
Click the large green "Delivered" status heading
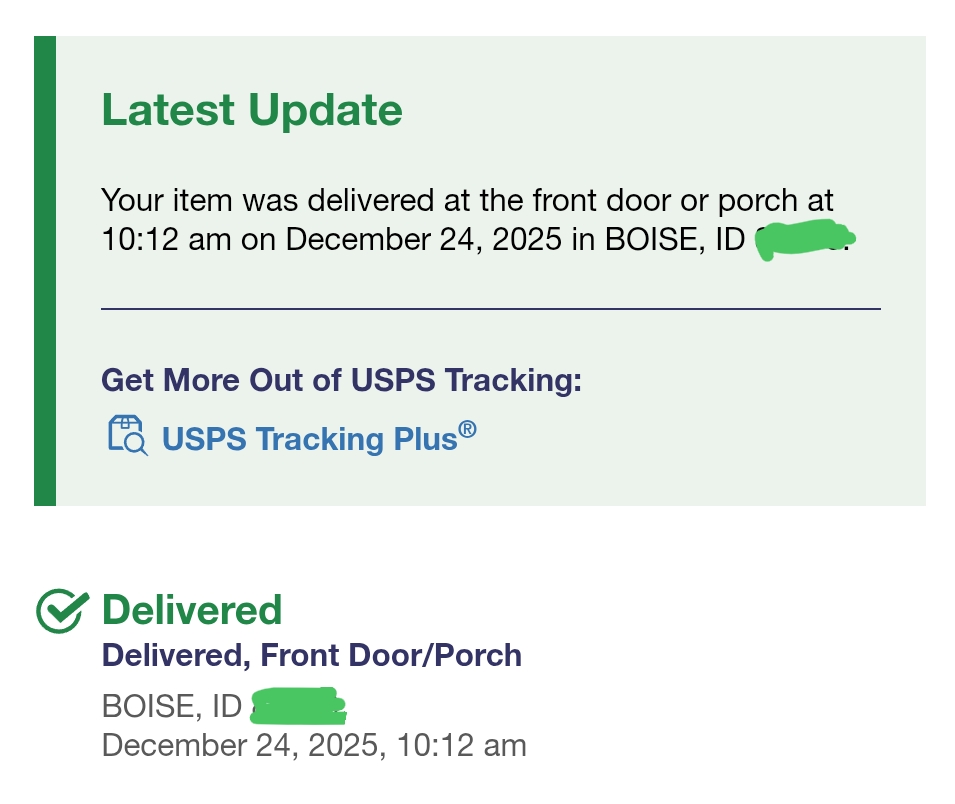click(x=192, y=610)
